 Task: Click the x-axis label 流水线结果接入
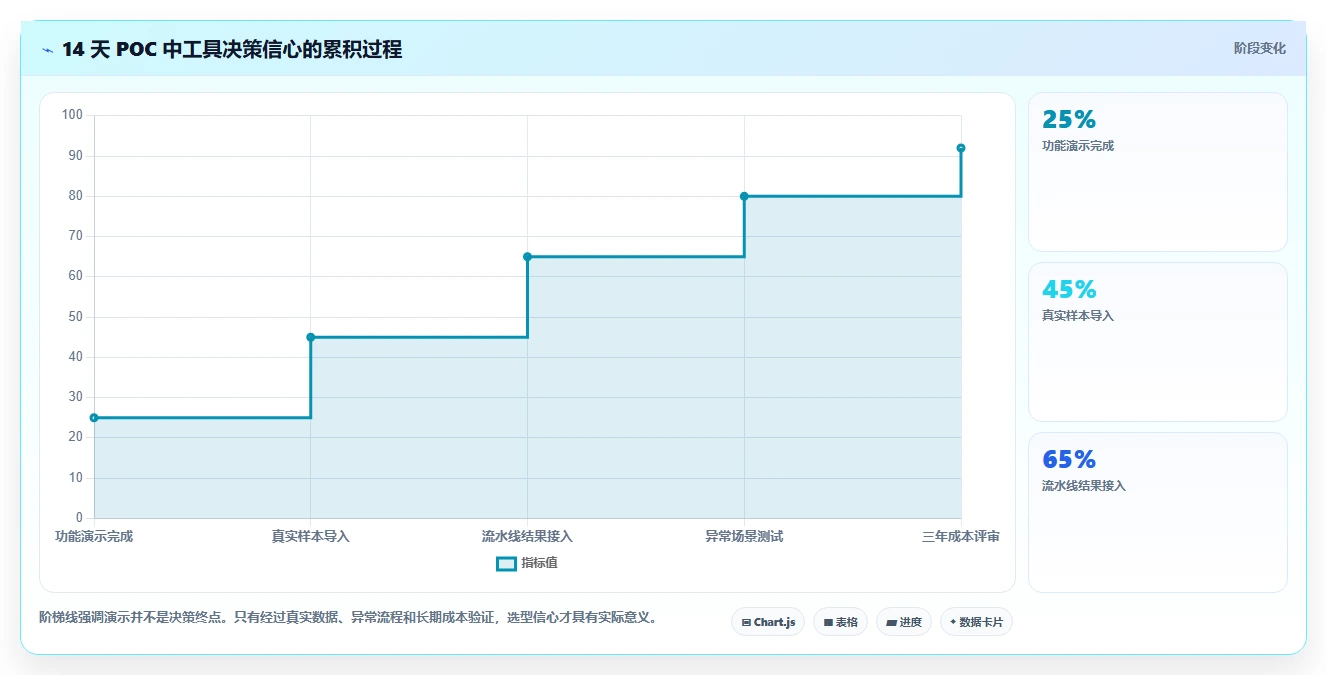[x=527, y=537]
